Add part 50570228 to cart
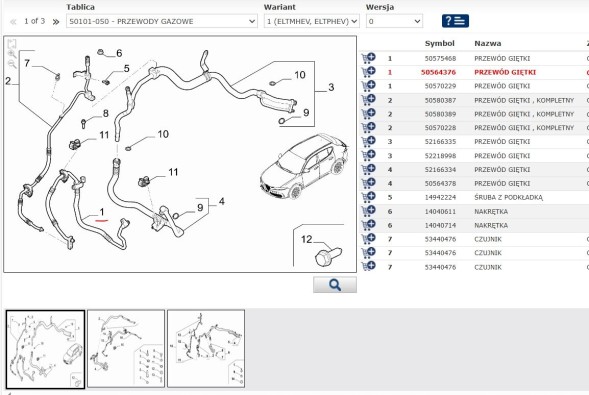589x395 pixels. click(368, 127)
